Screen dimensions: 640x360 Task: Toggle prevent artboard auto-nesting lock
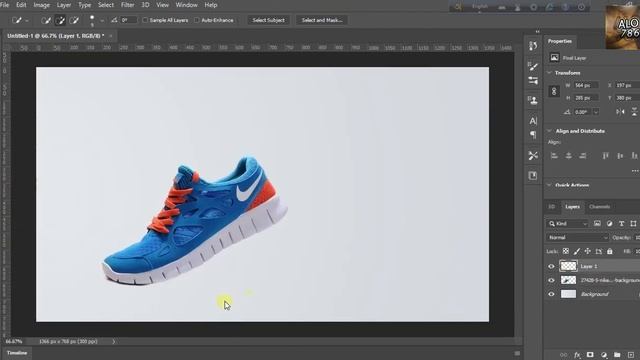click(598, 251)
